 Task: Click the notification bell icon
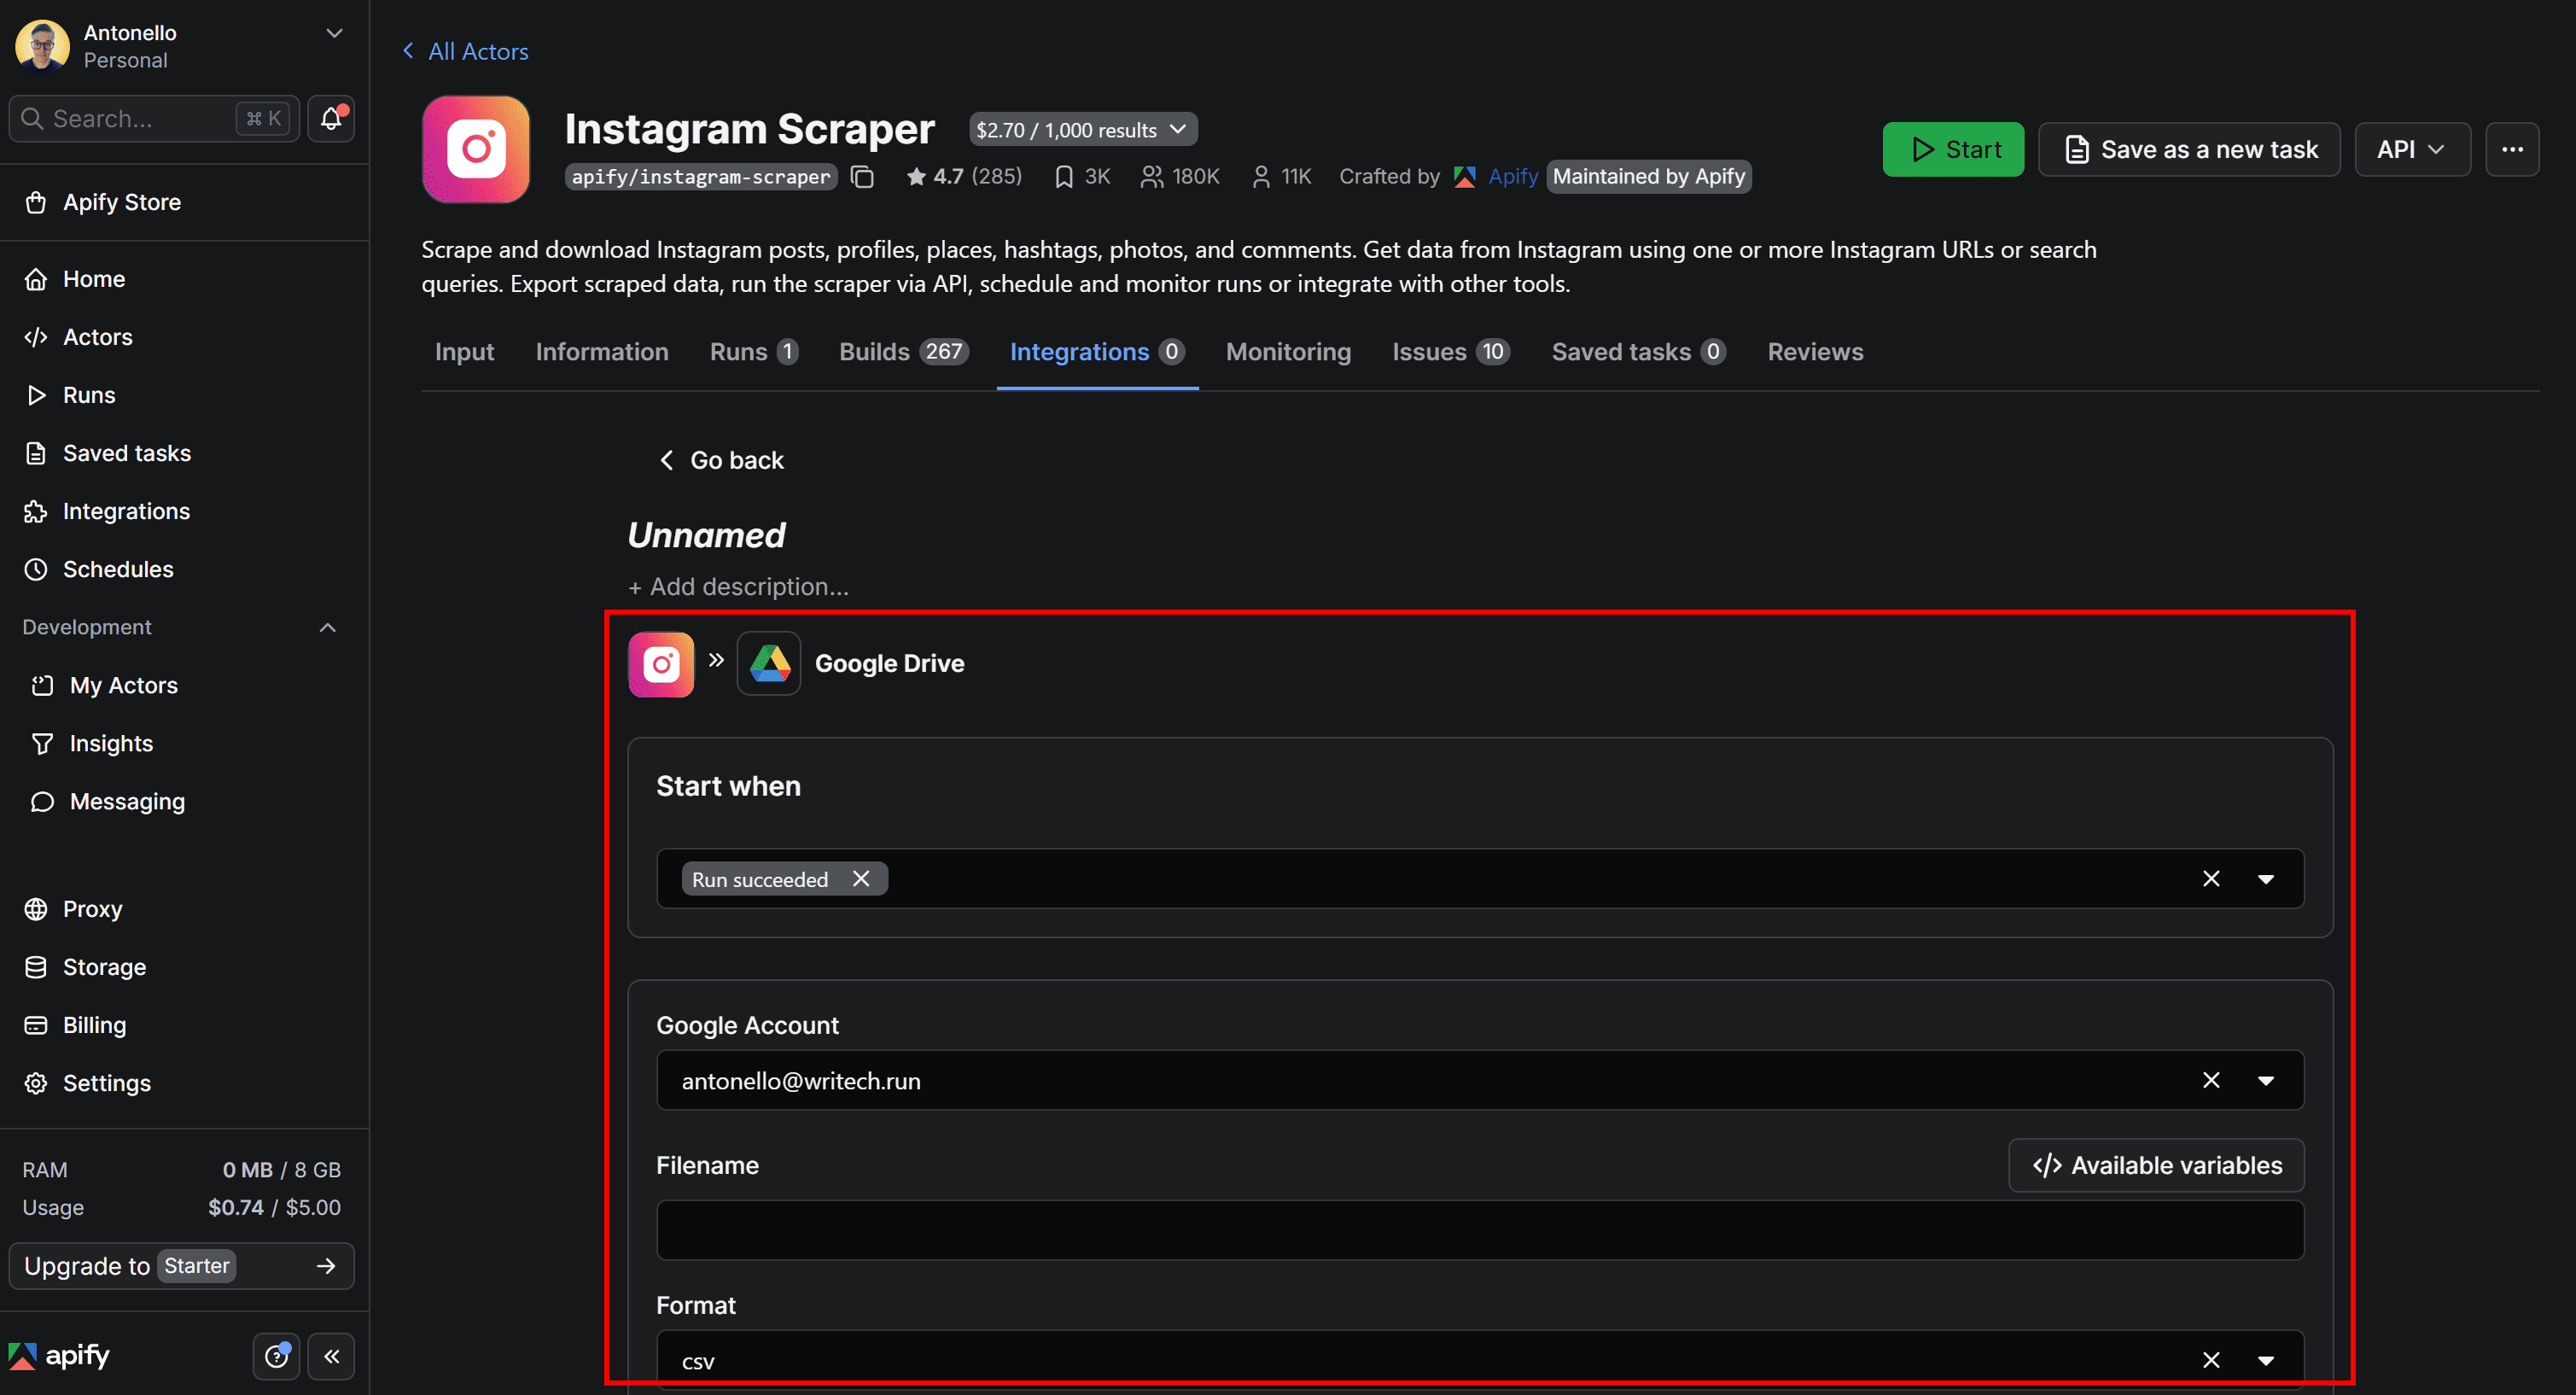[x=330, y=118]
